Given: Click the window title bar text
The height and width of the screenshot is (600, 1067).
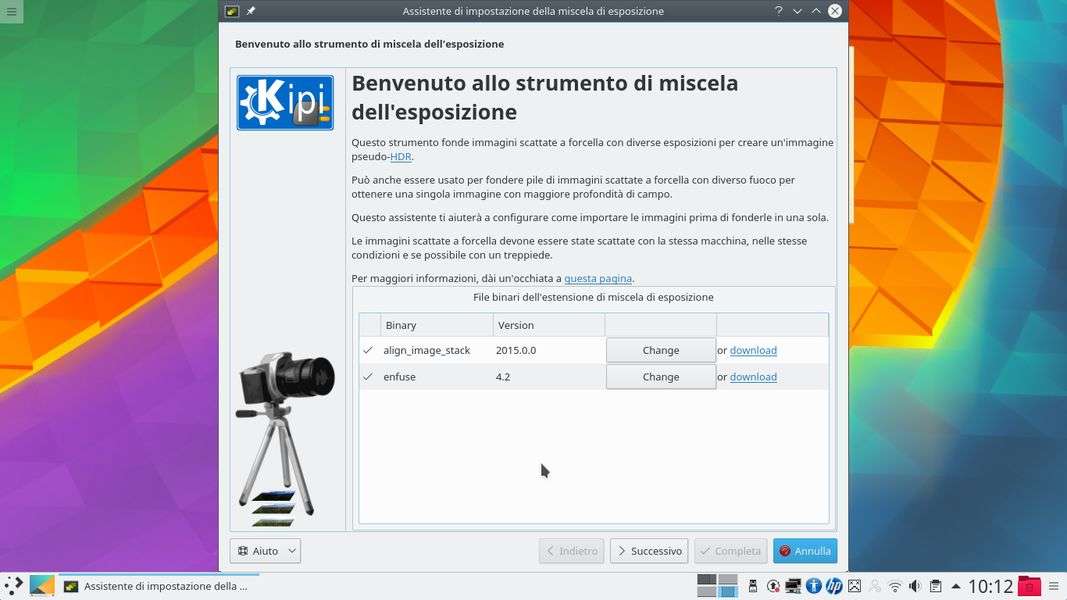Looking at the screenshot, I should pos(533,11).
